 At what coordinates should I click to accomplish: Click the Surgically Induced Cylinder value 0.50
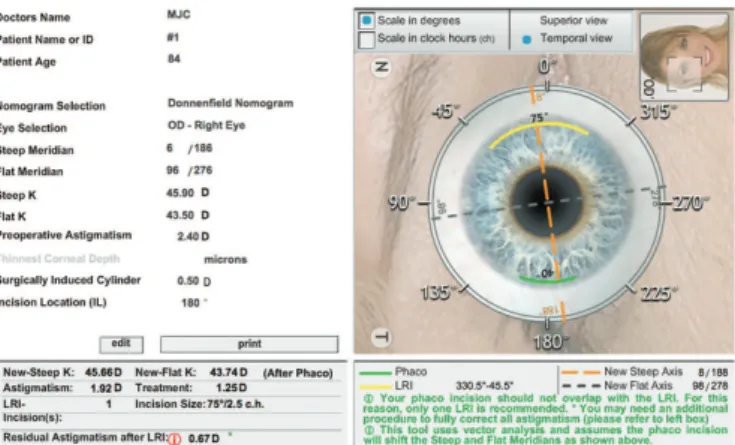[188, 281]
